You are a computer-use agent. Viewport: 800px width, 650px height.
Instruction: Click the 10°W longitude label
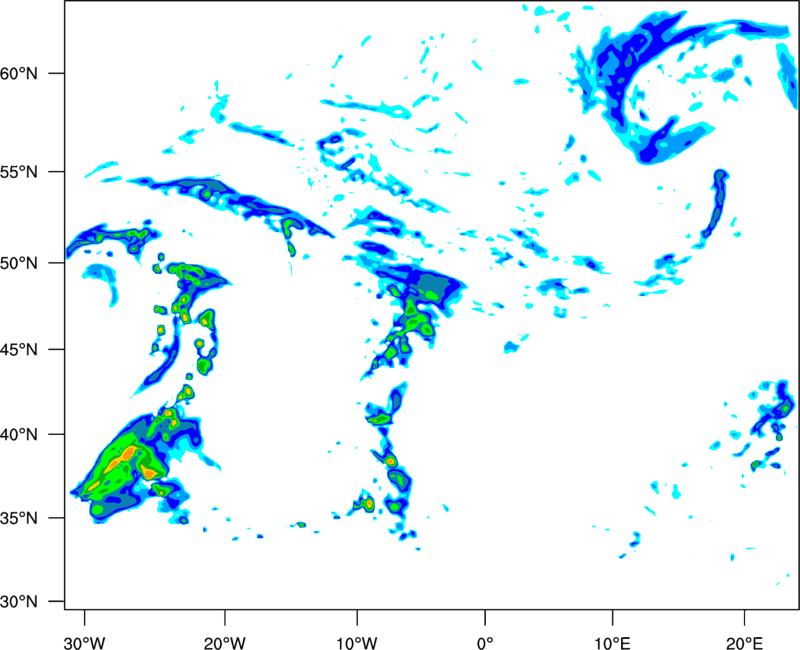coord(357,643)
